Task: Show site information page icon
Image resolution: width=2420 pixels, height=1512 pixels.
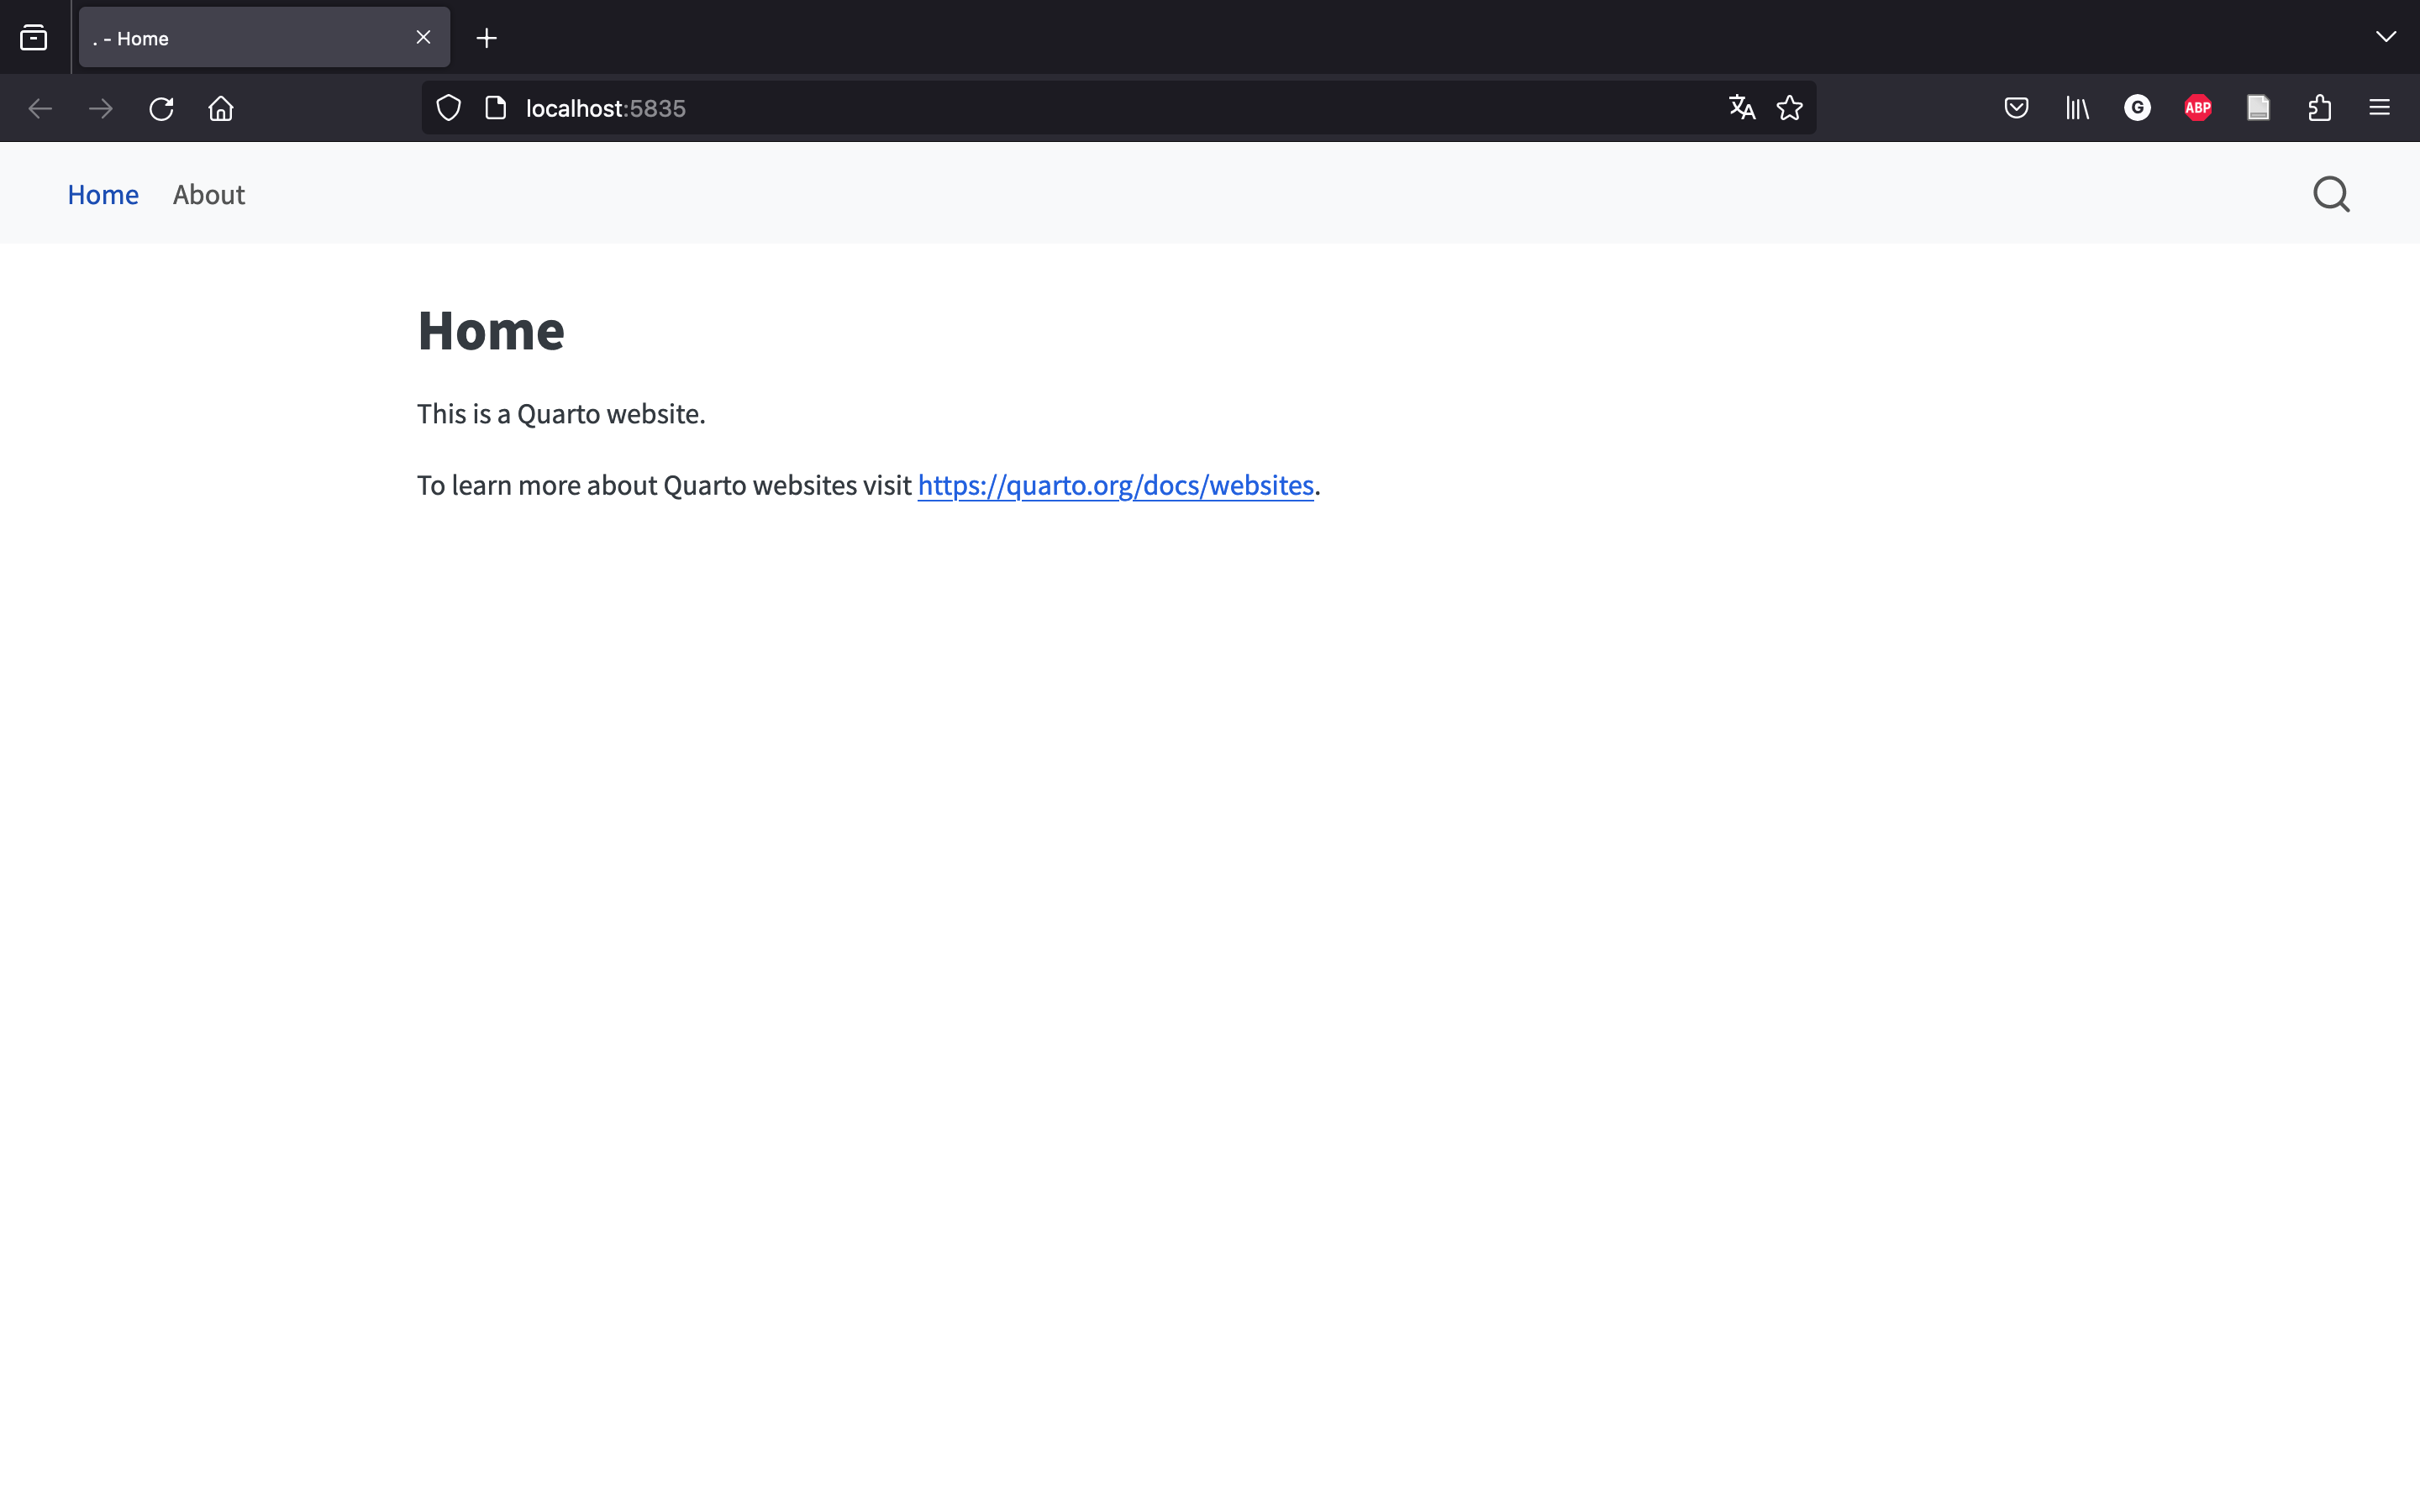Action: (x=496, y=108)
